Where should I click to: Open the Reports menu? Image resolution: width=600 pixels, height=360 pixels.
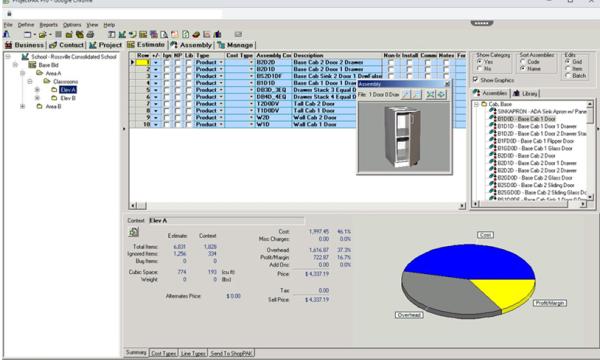49,25
